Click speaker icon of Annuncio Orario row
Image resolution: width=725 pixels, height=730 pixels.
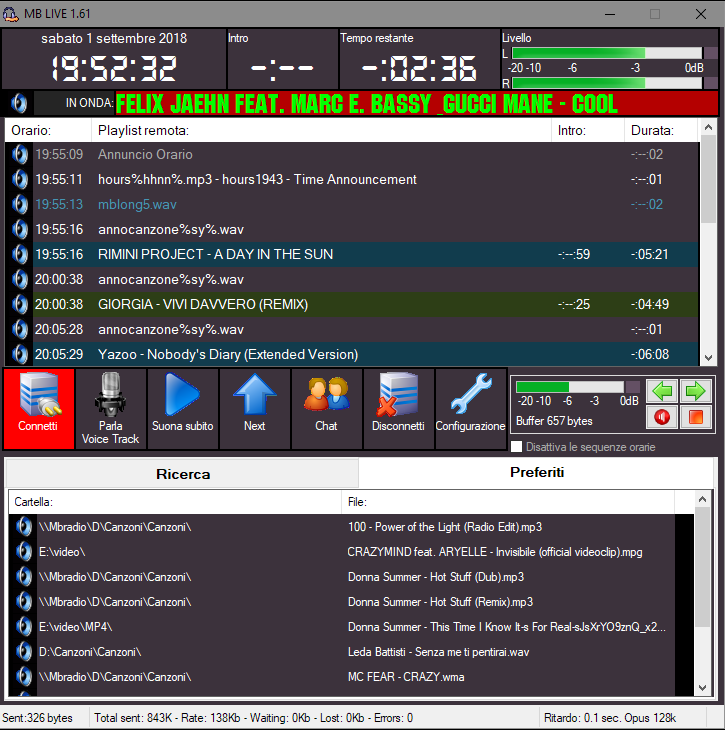point(20,154)
